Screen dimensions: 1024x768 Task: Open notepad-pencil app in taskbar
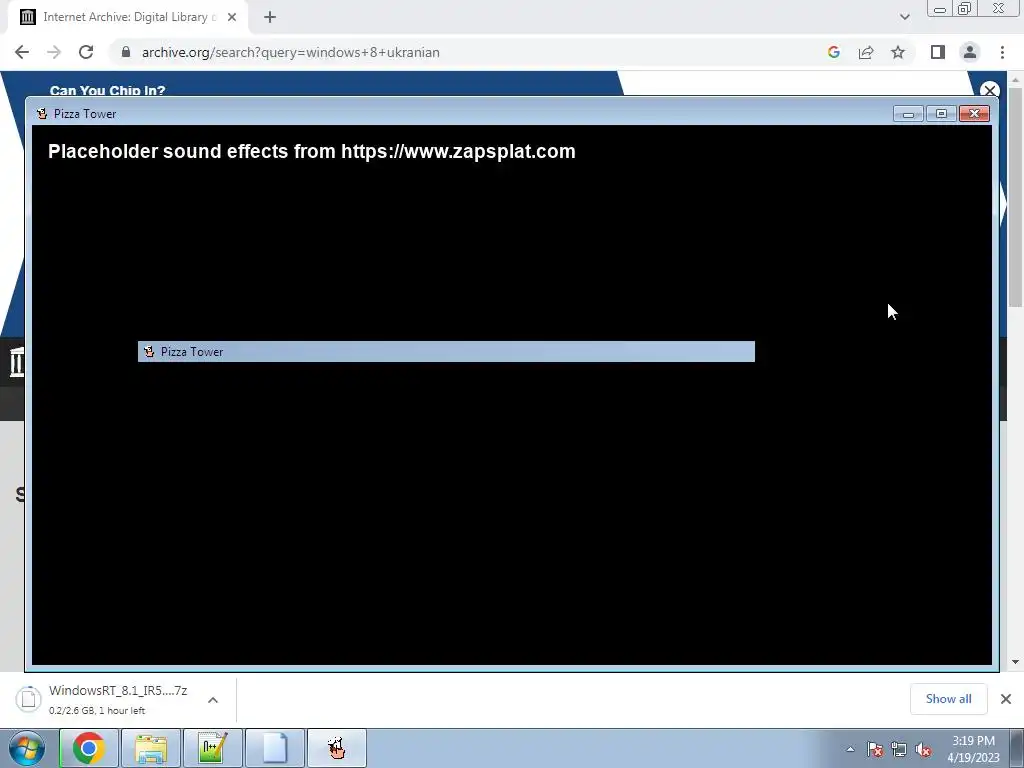coord(213,748)
